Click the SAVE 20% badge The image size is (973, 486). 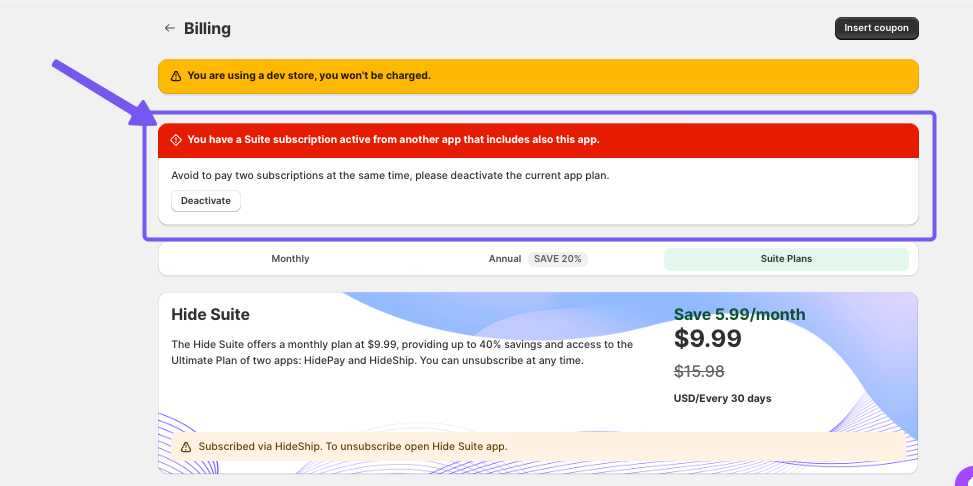(x=558, y=259)
